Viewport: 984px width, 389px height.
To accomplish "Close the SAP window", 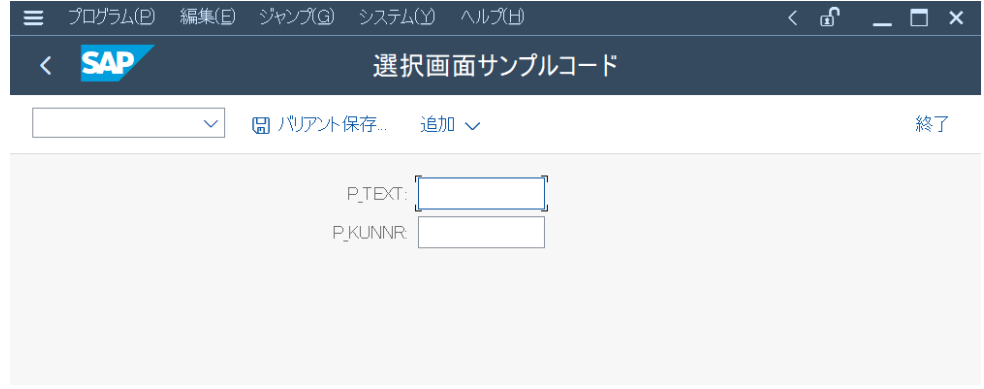I will [956, 18].
